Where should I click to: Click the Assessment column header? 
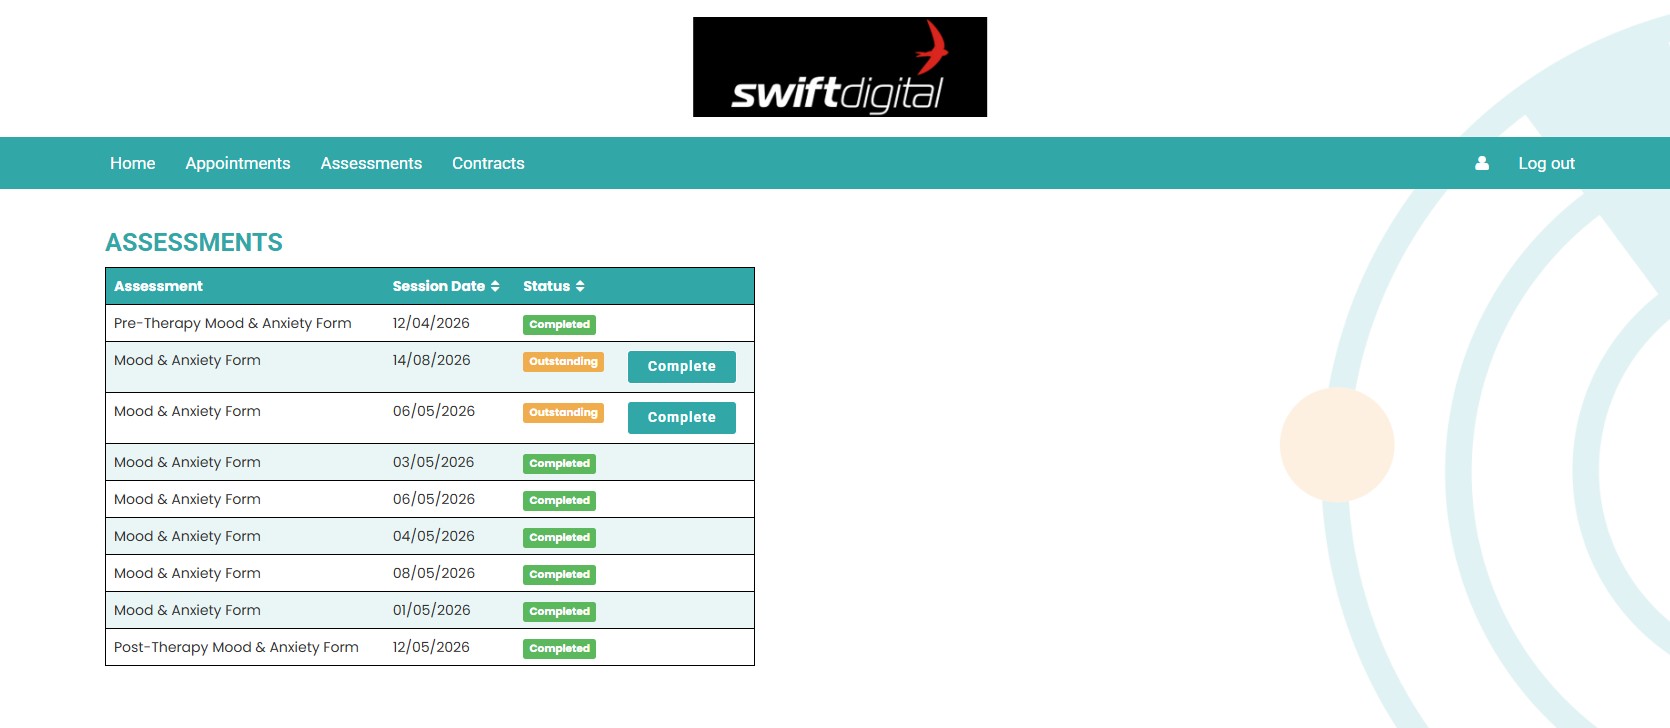click(158, 286)
